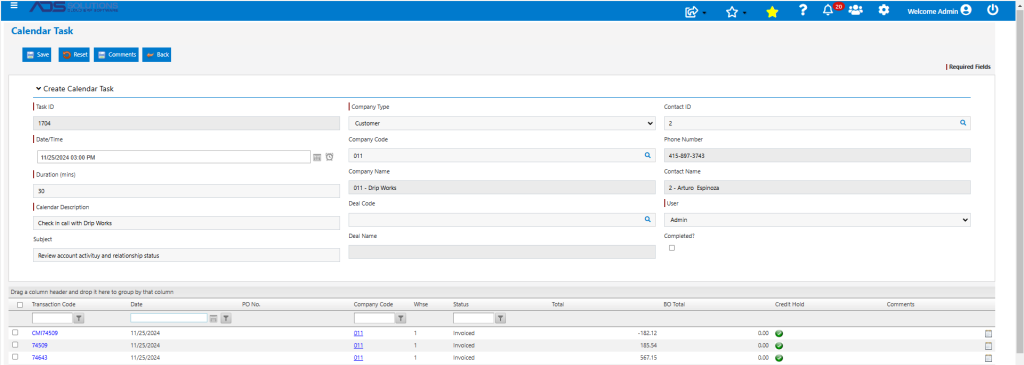The image size is (1024, 365).
Task: Click the yellow filled star icon
Action: click(x=772, y=11)
